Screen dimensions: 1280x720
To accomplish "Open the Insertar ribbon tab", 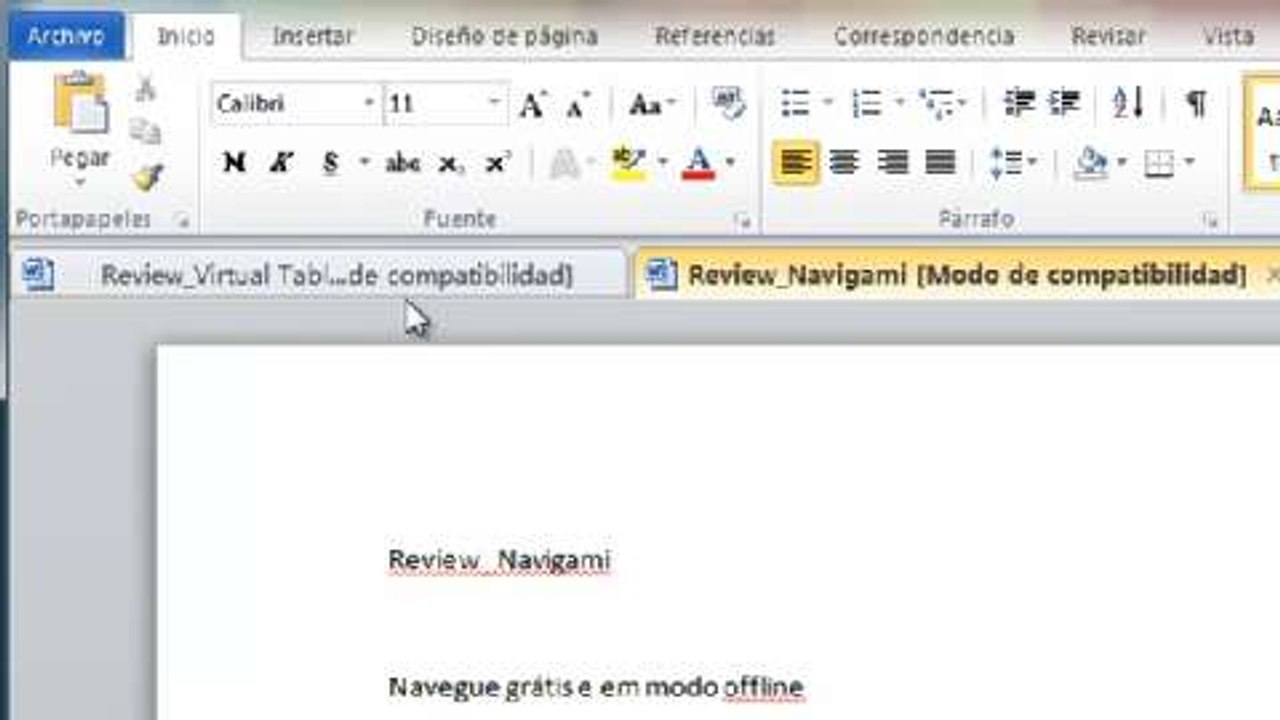I will (313, 37).
